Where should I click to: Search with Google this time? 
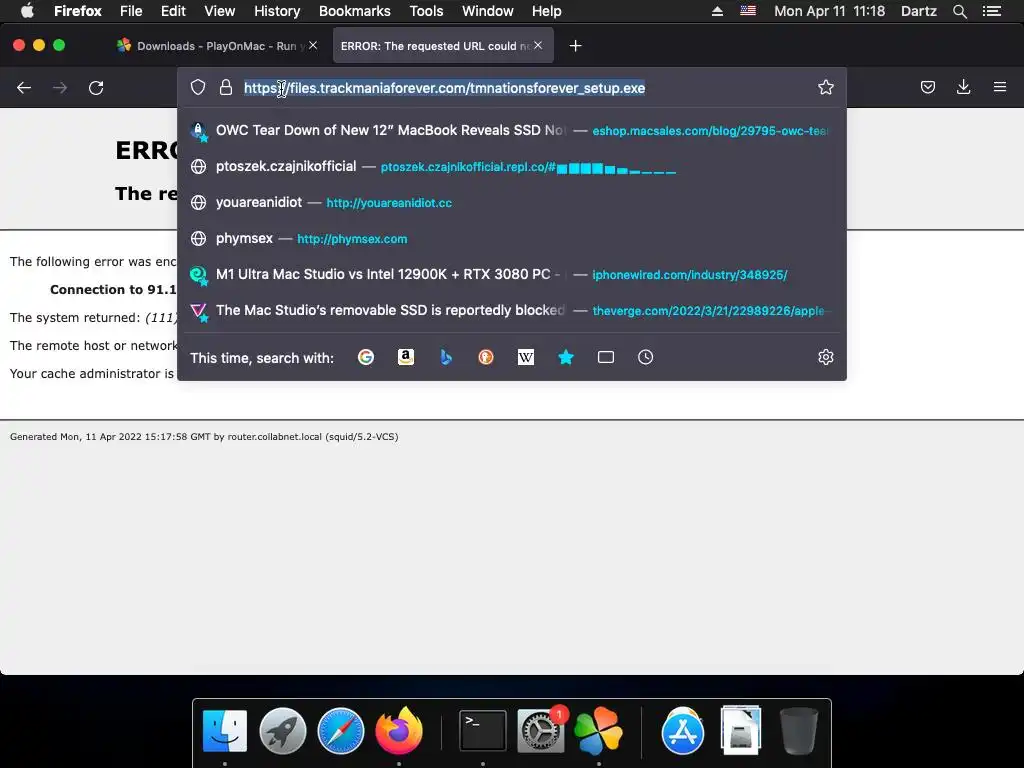[366, 357]
